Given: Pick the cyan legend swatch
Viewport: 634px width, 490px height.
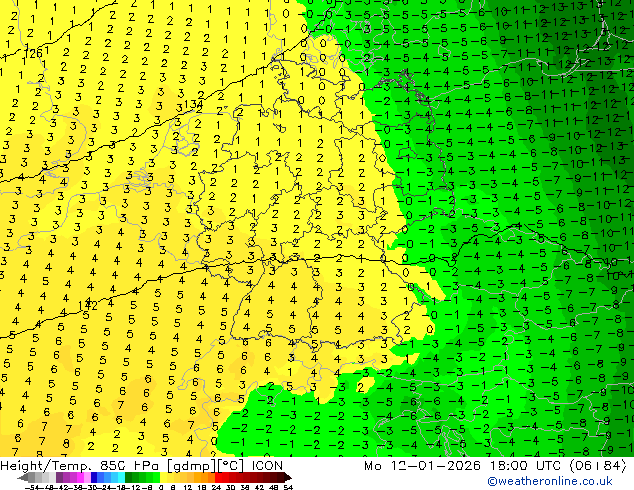Looking at the screenshot, I should tap(121, 477).
